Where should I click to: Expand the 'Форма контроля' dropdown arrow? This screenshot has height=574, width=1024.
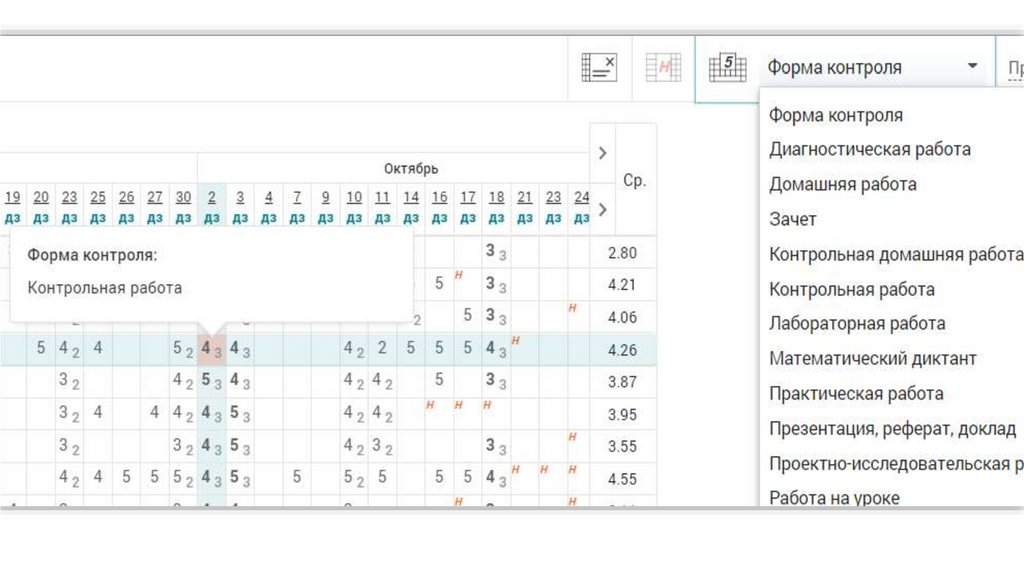[x=972, y=67]
